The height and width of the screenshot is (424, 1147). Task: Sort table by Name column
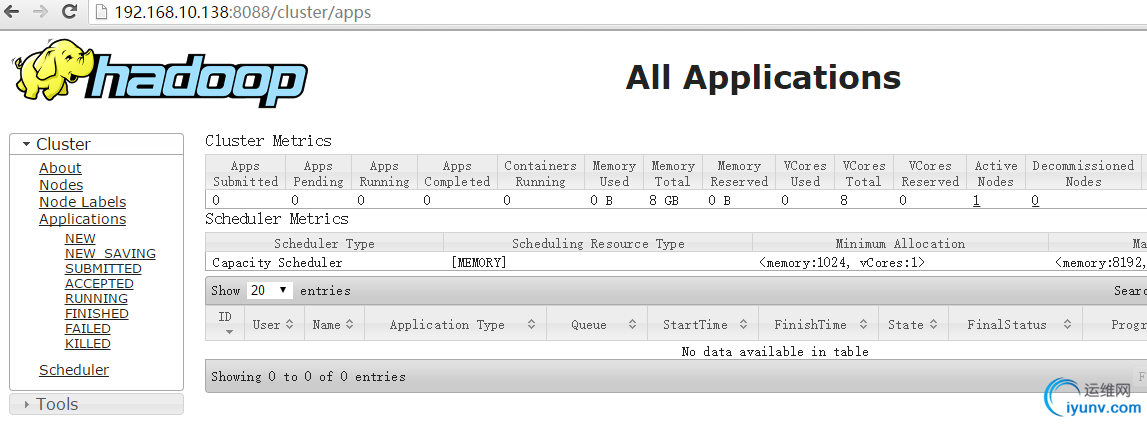[334, 325]
